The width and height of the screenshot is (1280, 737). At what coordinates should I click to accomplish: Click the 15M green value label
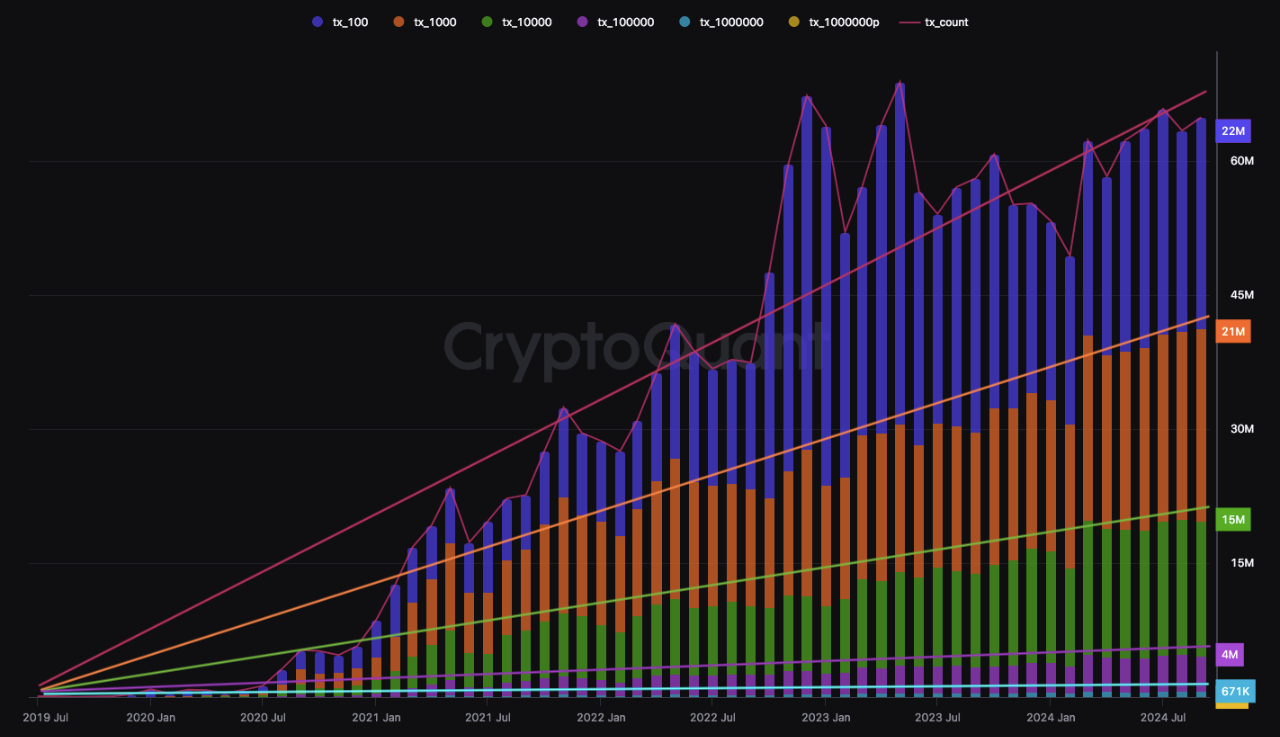tap(1233, 519)
